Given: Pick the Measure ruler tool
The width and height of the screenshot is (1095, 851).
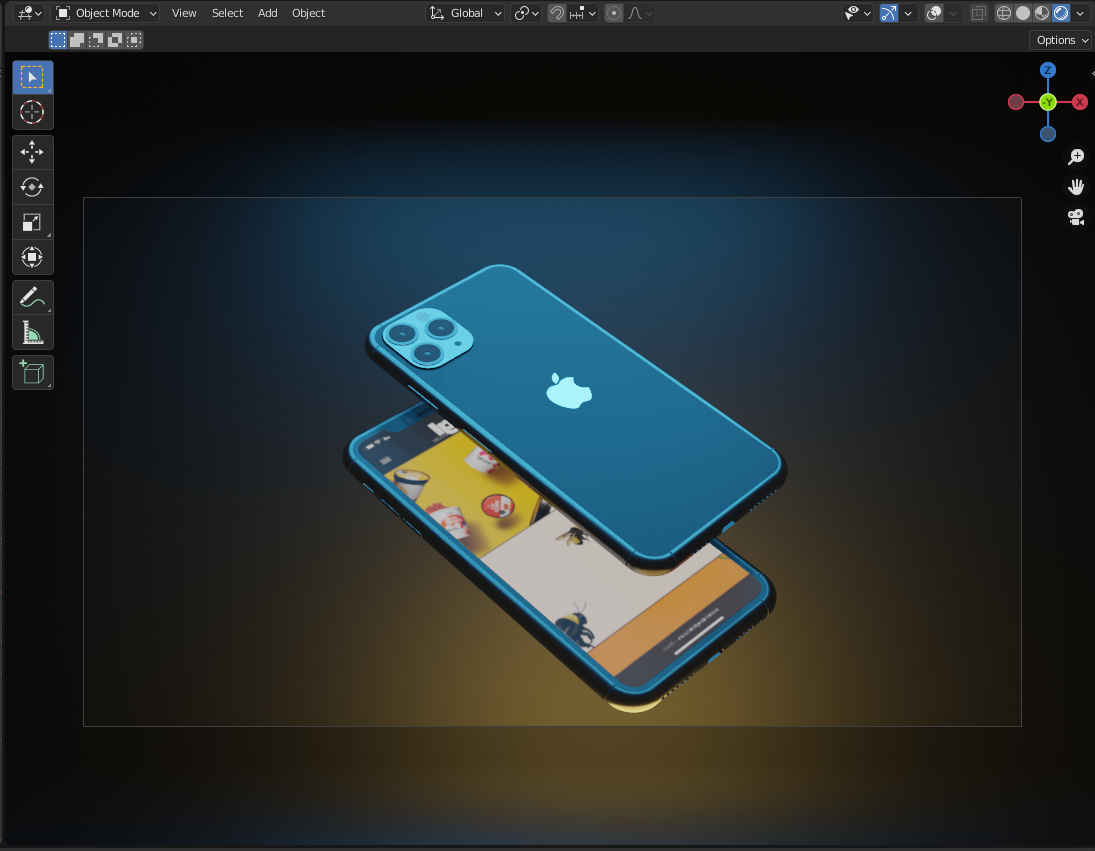Looking at the screenshot, I should (x=32, y=333).
